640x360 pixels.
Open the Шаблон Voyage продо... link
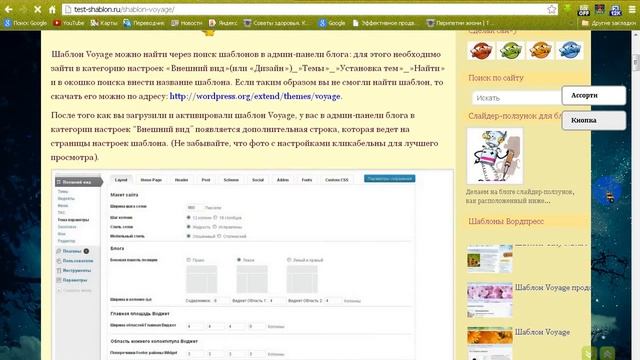click(552, 287)
